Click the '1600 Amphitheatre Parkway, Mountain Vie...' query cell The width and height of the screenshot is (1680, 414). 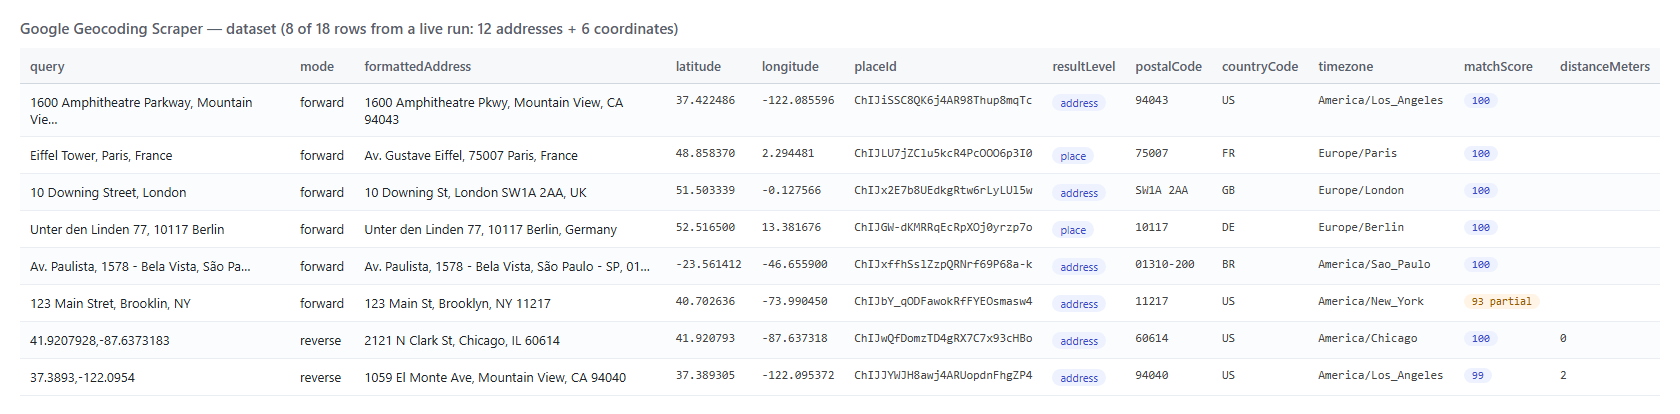(x=141, y=110)
